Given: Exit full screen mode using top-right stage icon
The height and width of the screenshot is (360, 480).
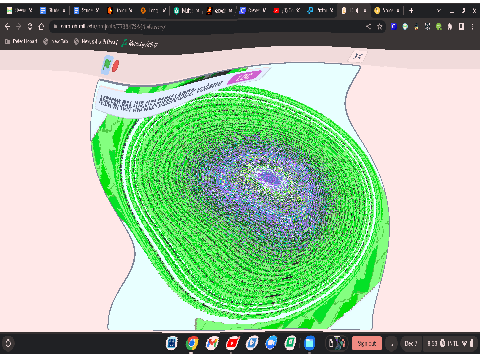Looking at the screenshot, I should [x=358, y=56].
